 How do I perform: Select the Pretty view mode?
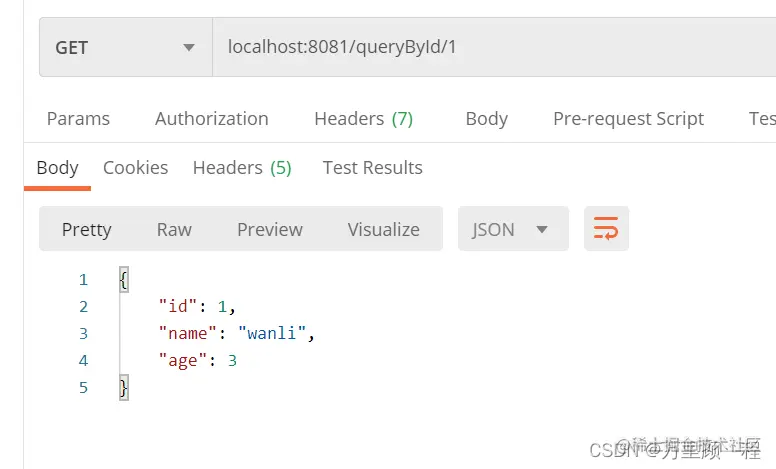click(87, 230)
